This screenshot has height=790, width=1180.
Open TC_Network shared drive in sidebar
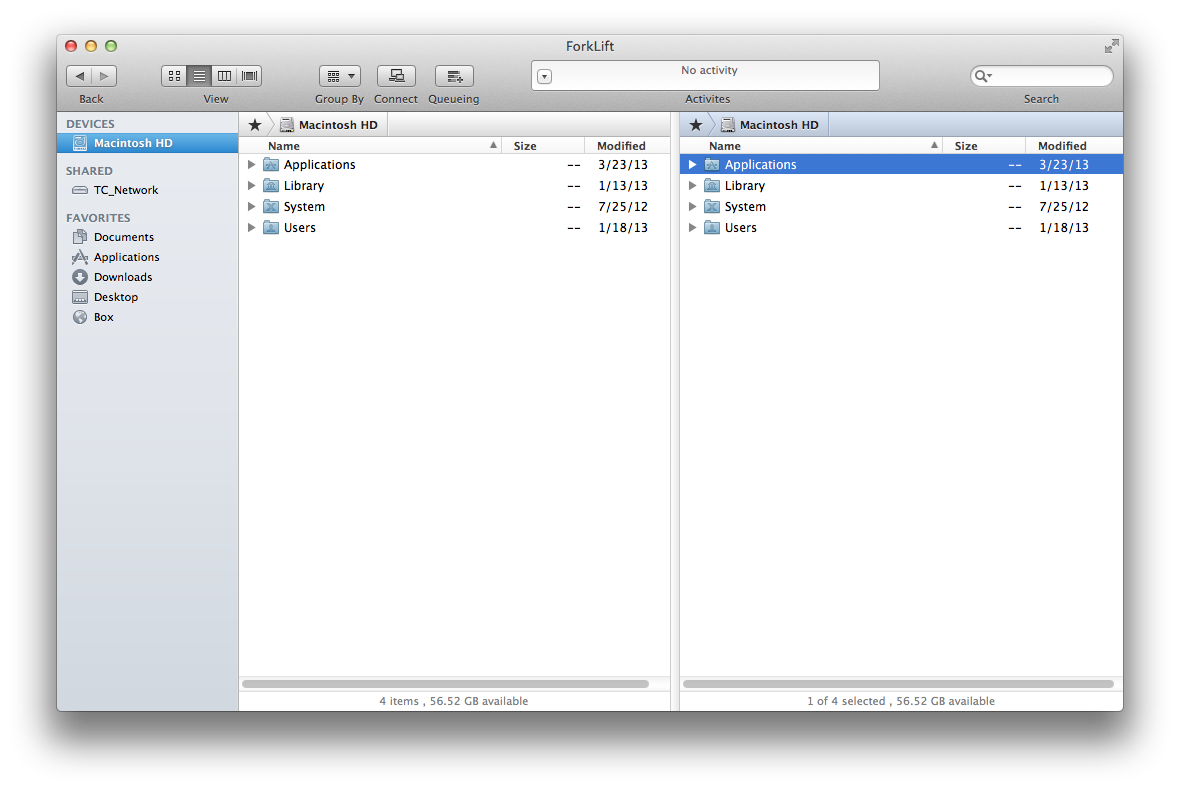click(148, 190)
